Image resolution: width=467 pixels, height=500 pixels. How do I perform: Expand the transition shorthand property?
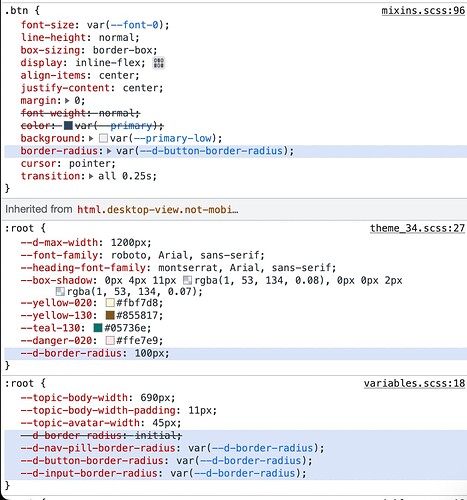coord(91,176)
